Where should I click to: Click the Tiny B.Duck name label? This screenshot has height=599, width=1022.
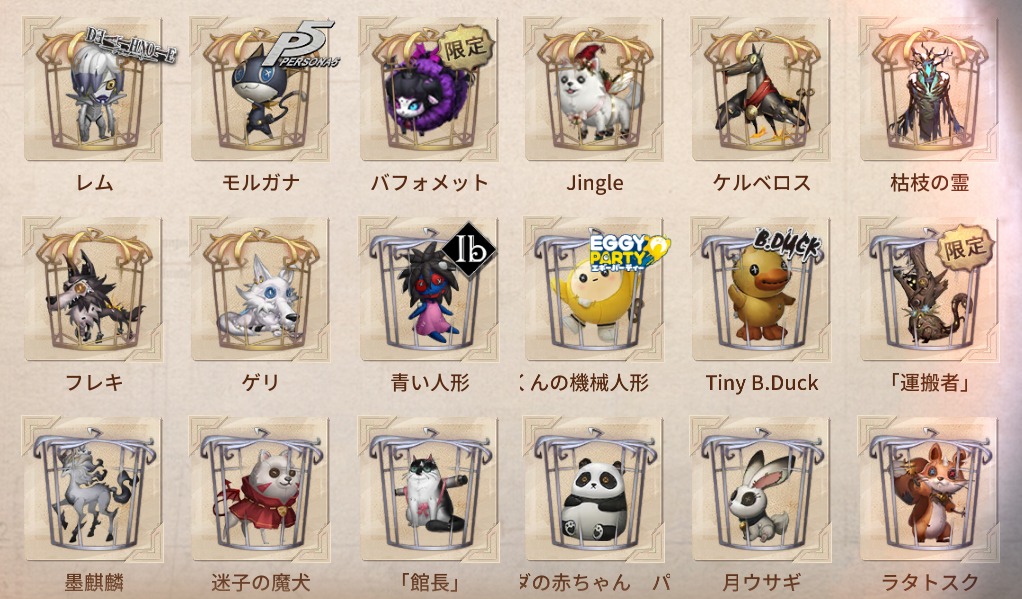click(761, 383)
